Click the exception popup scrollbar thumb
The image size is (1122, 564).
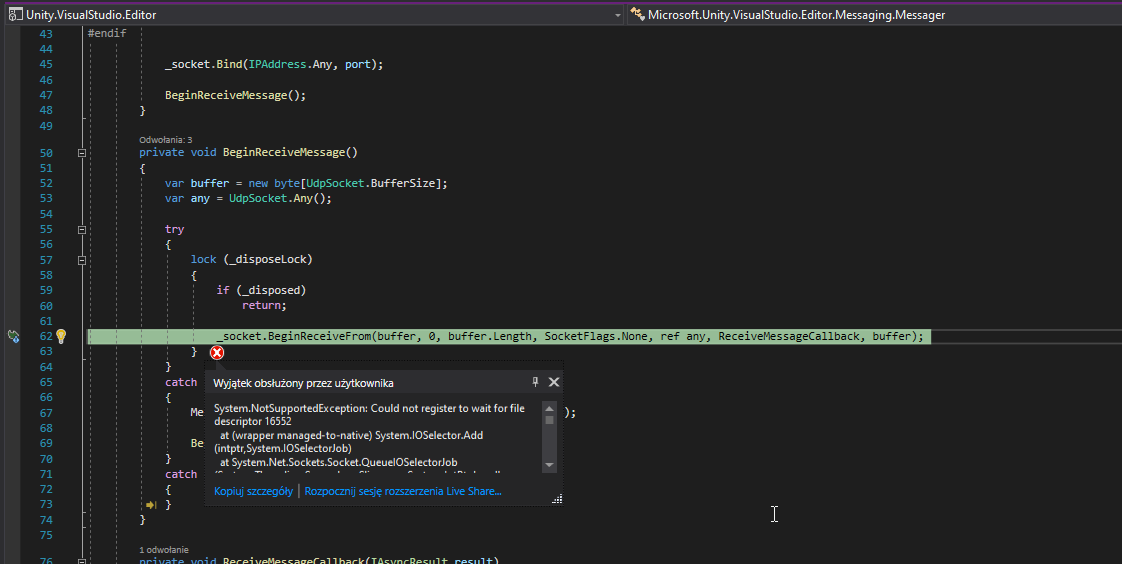(x=550, y=420)
